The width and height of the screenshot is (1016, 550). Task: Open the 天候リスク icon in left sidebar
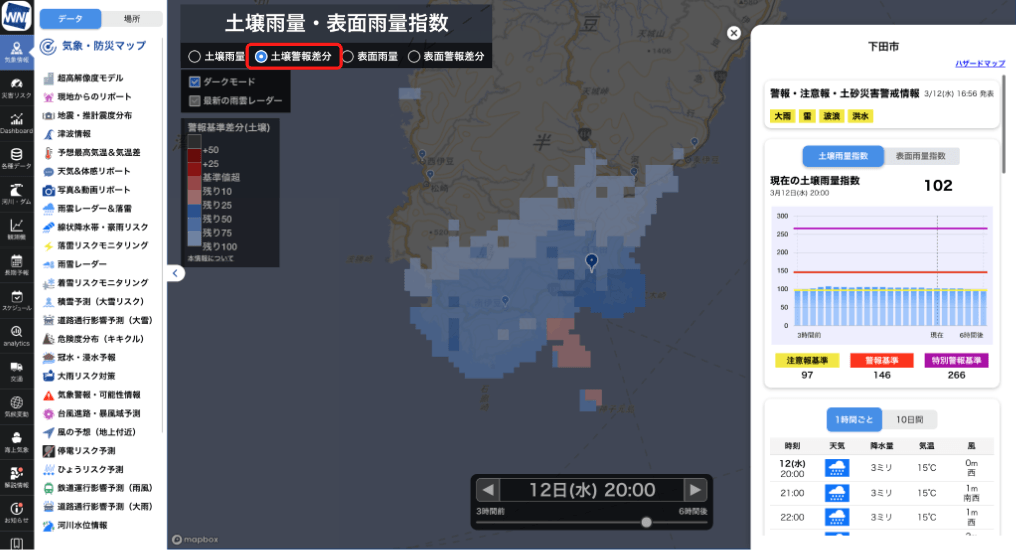click(x=16, y=87)
